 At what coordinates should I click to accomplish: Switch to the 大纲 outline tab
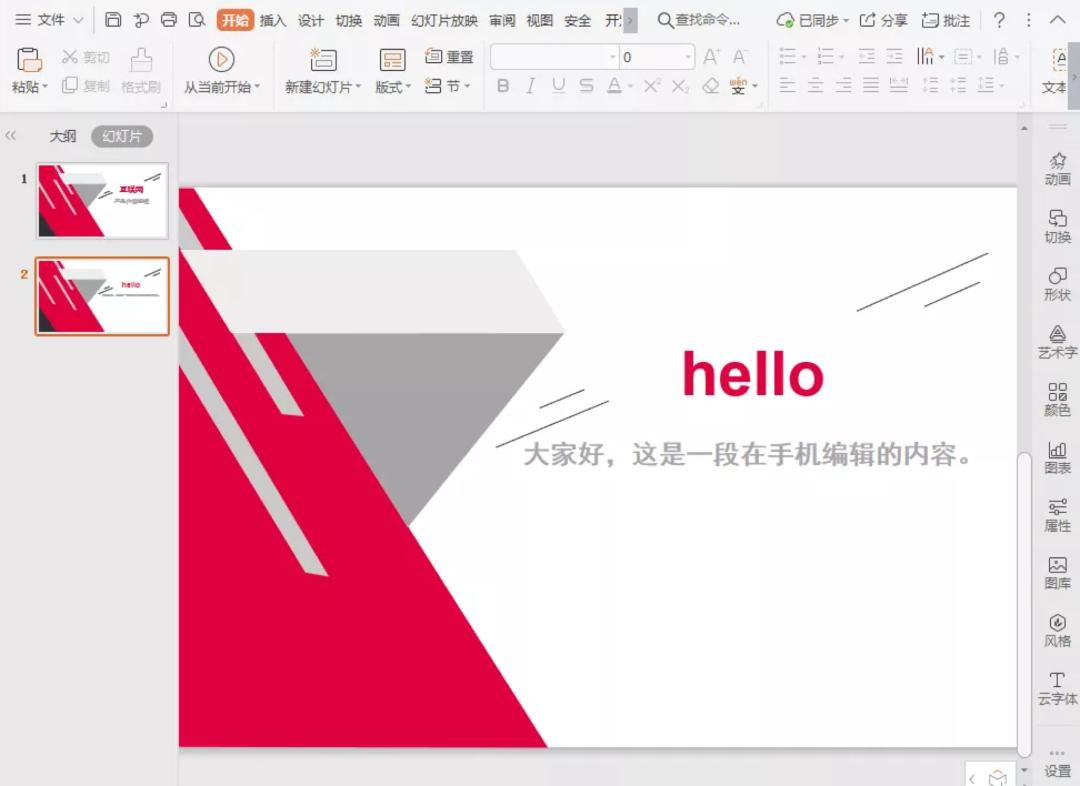pos(63,136)
